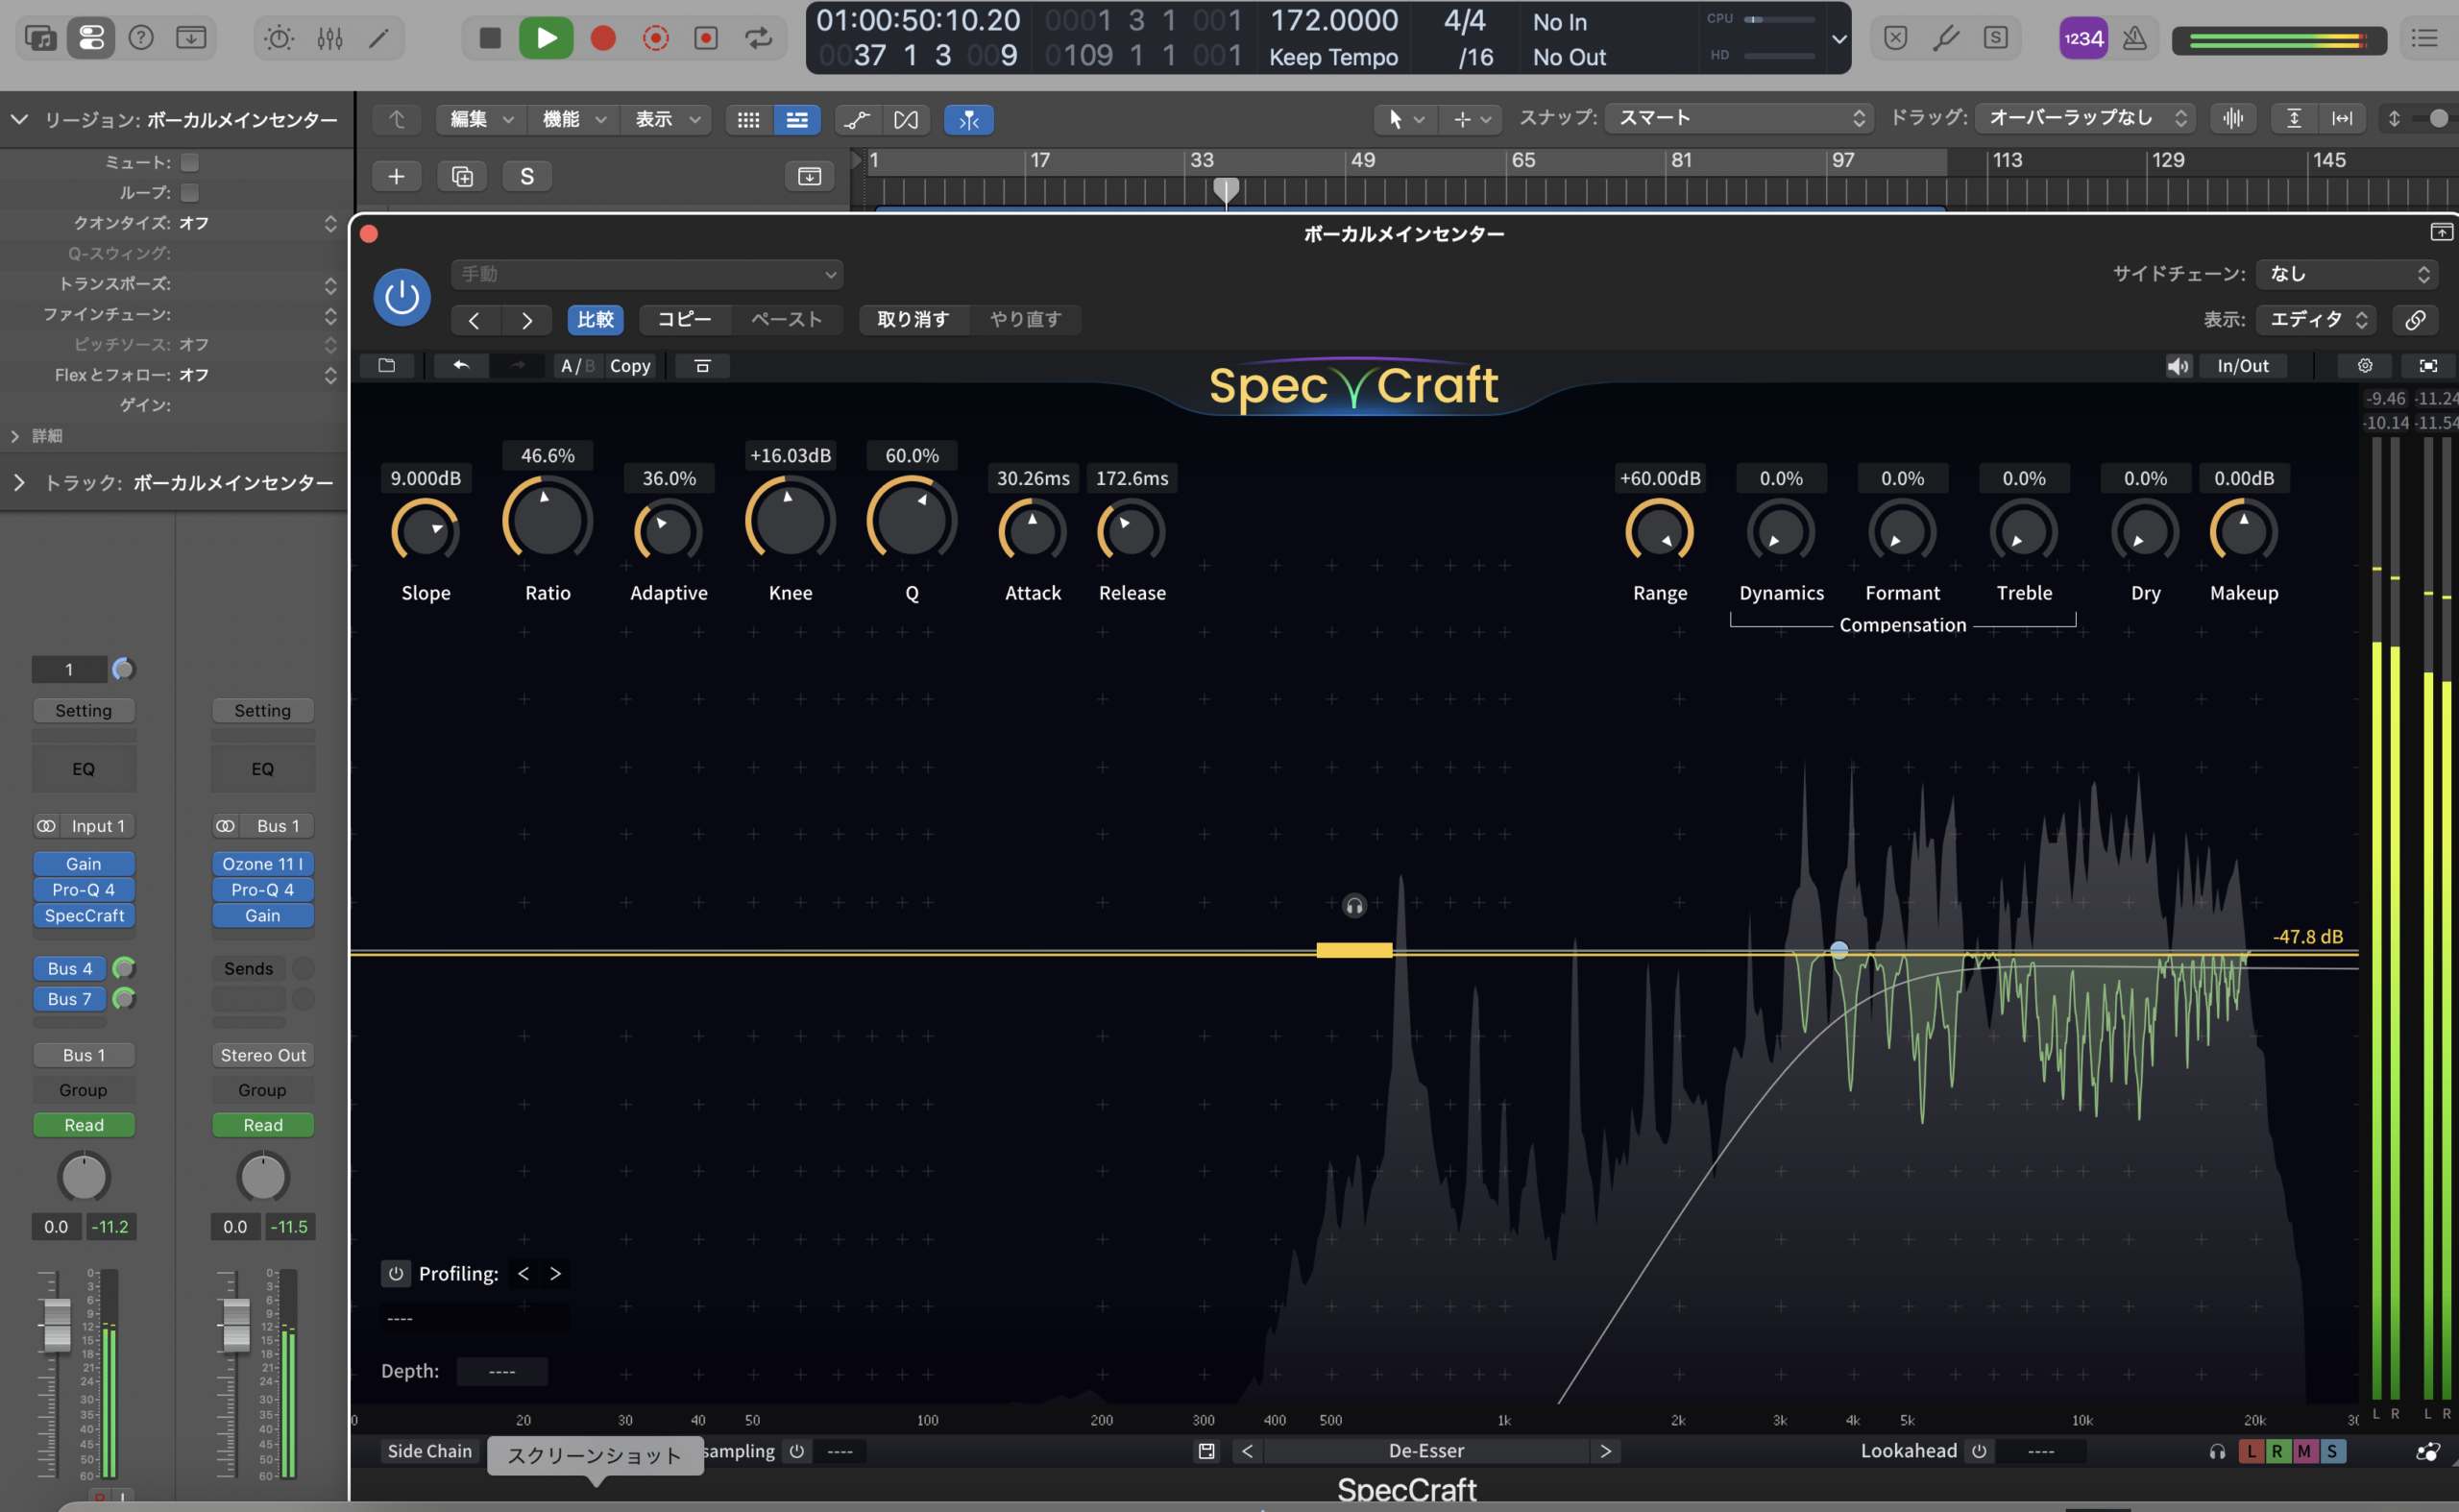Click the Add Track plus button
Screen dimensions: 2459x1512
tap(396, 177)
